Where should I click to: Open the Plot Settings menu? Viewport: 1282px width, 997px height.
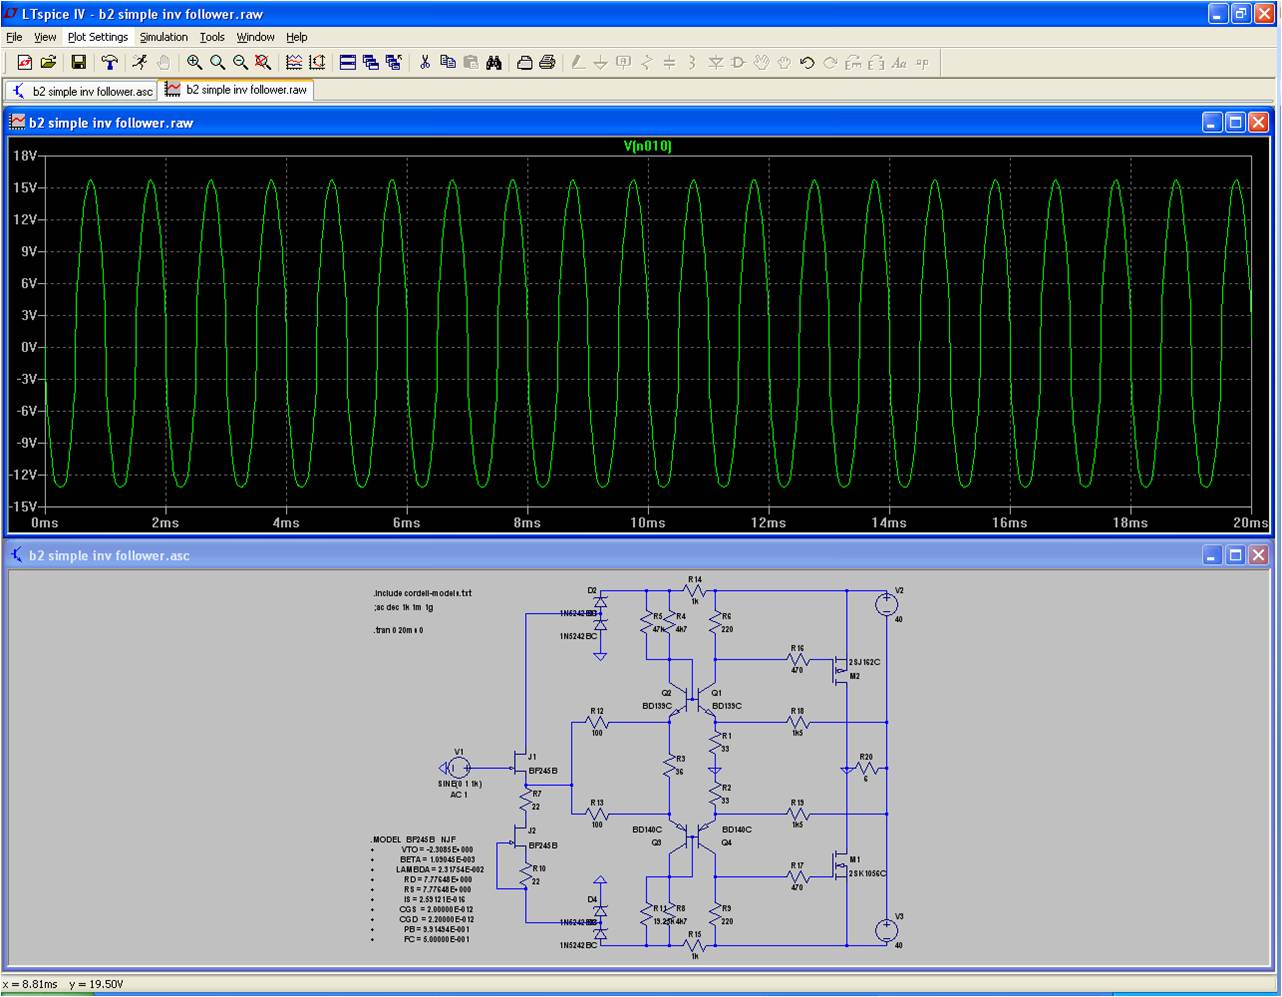tap(98, 37)
